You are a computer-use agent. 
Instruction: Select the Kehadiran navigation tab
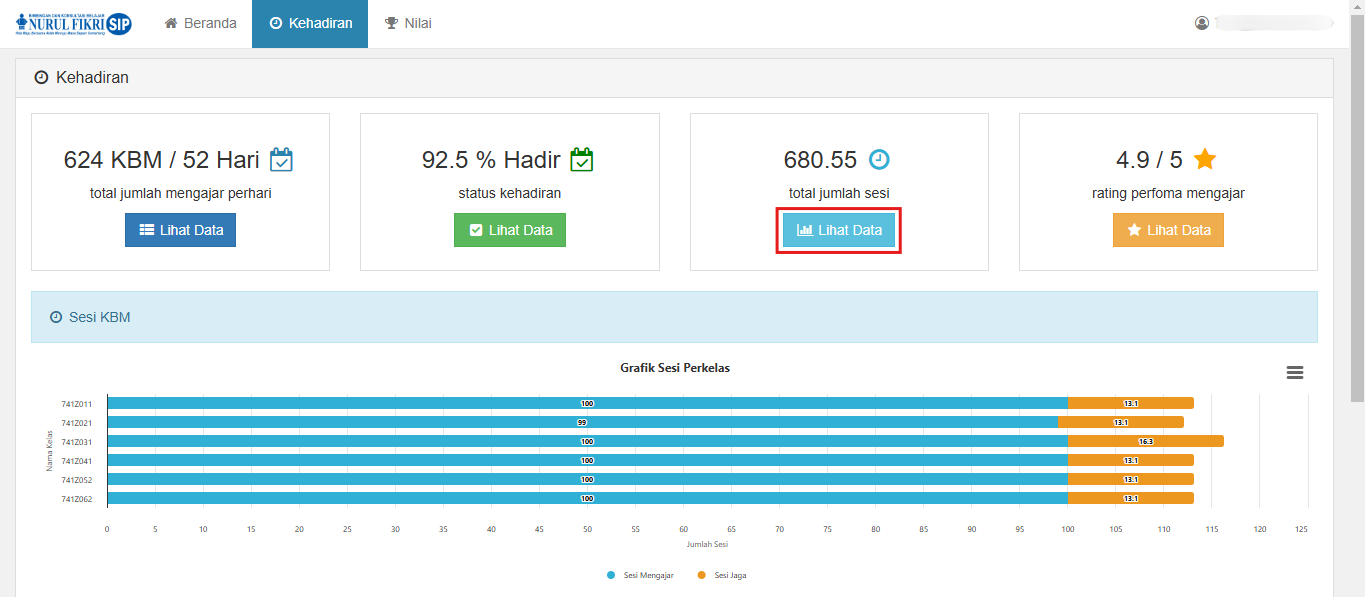[x=310, y=24]
